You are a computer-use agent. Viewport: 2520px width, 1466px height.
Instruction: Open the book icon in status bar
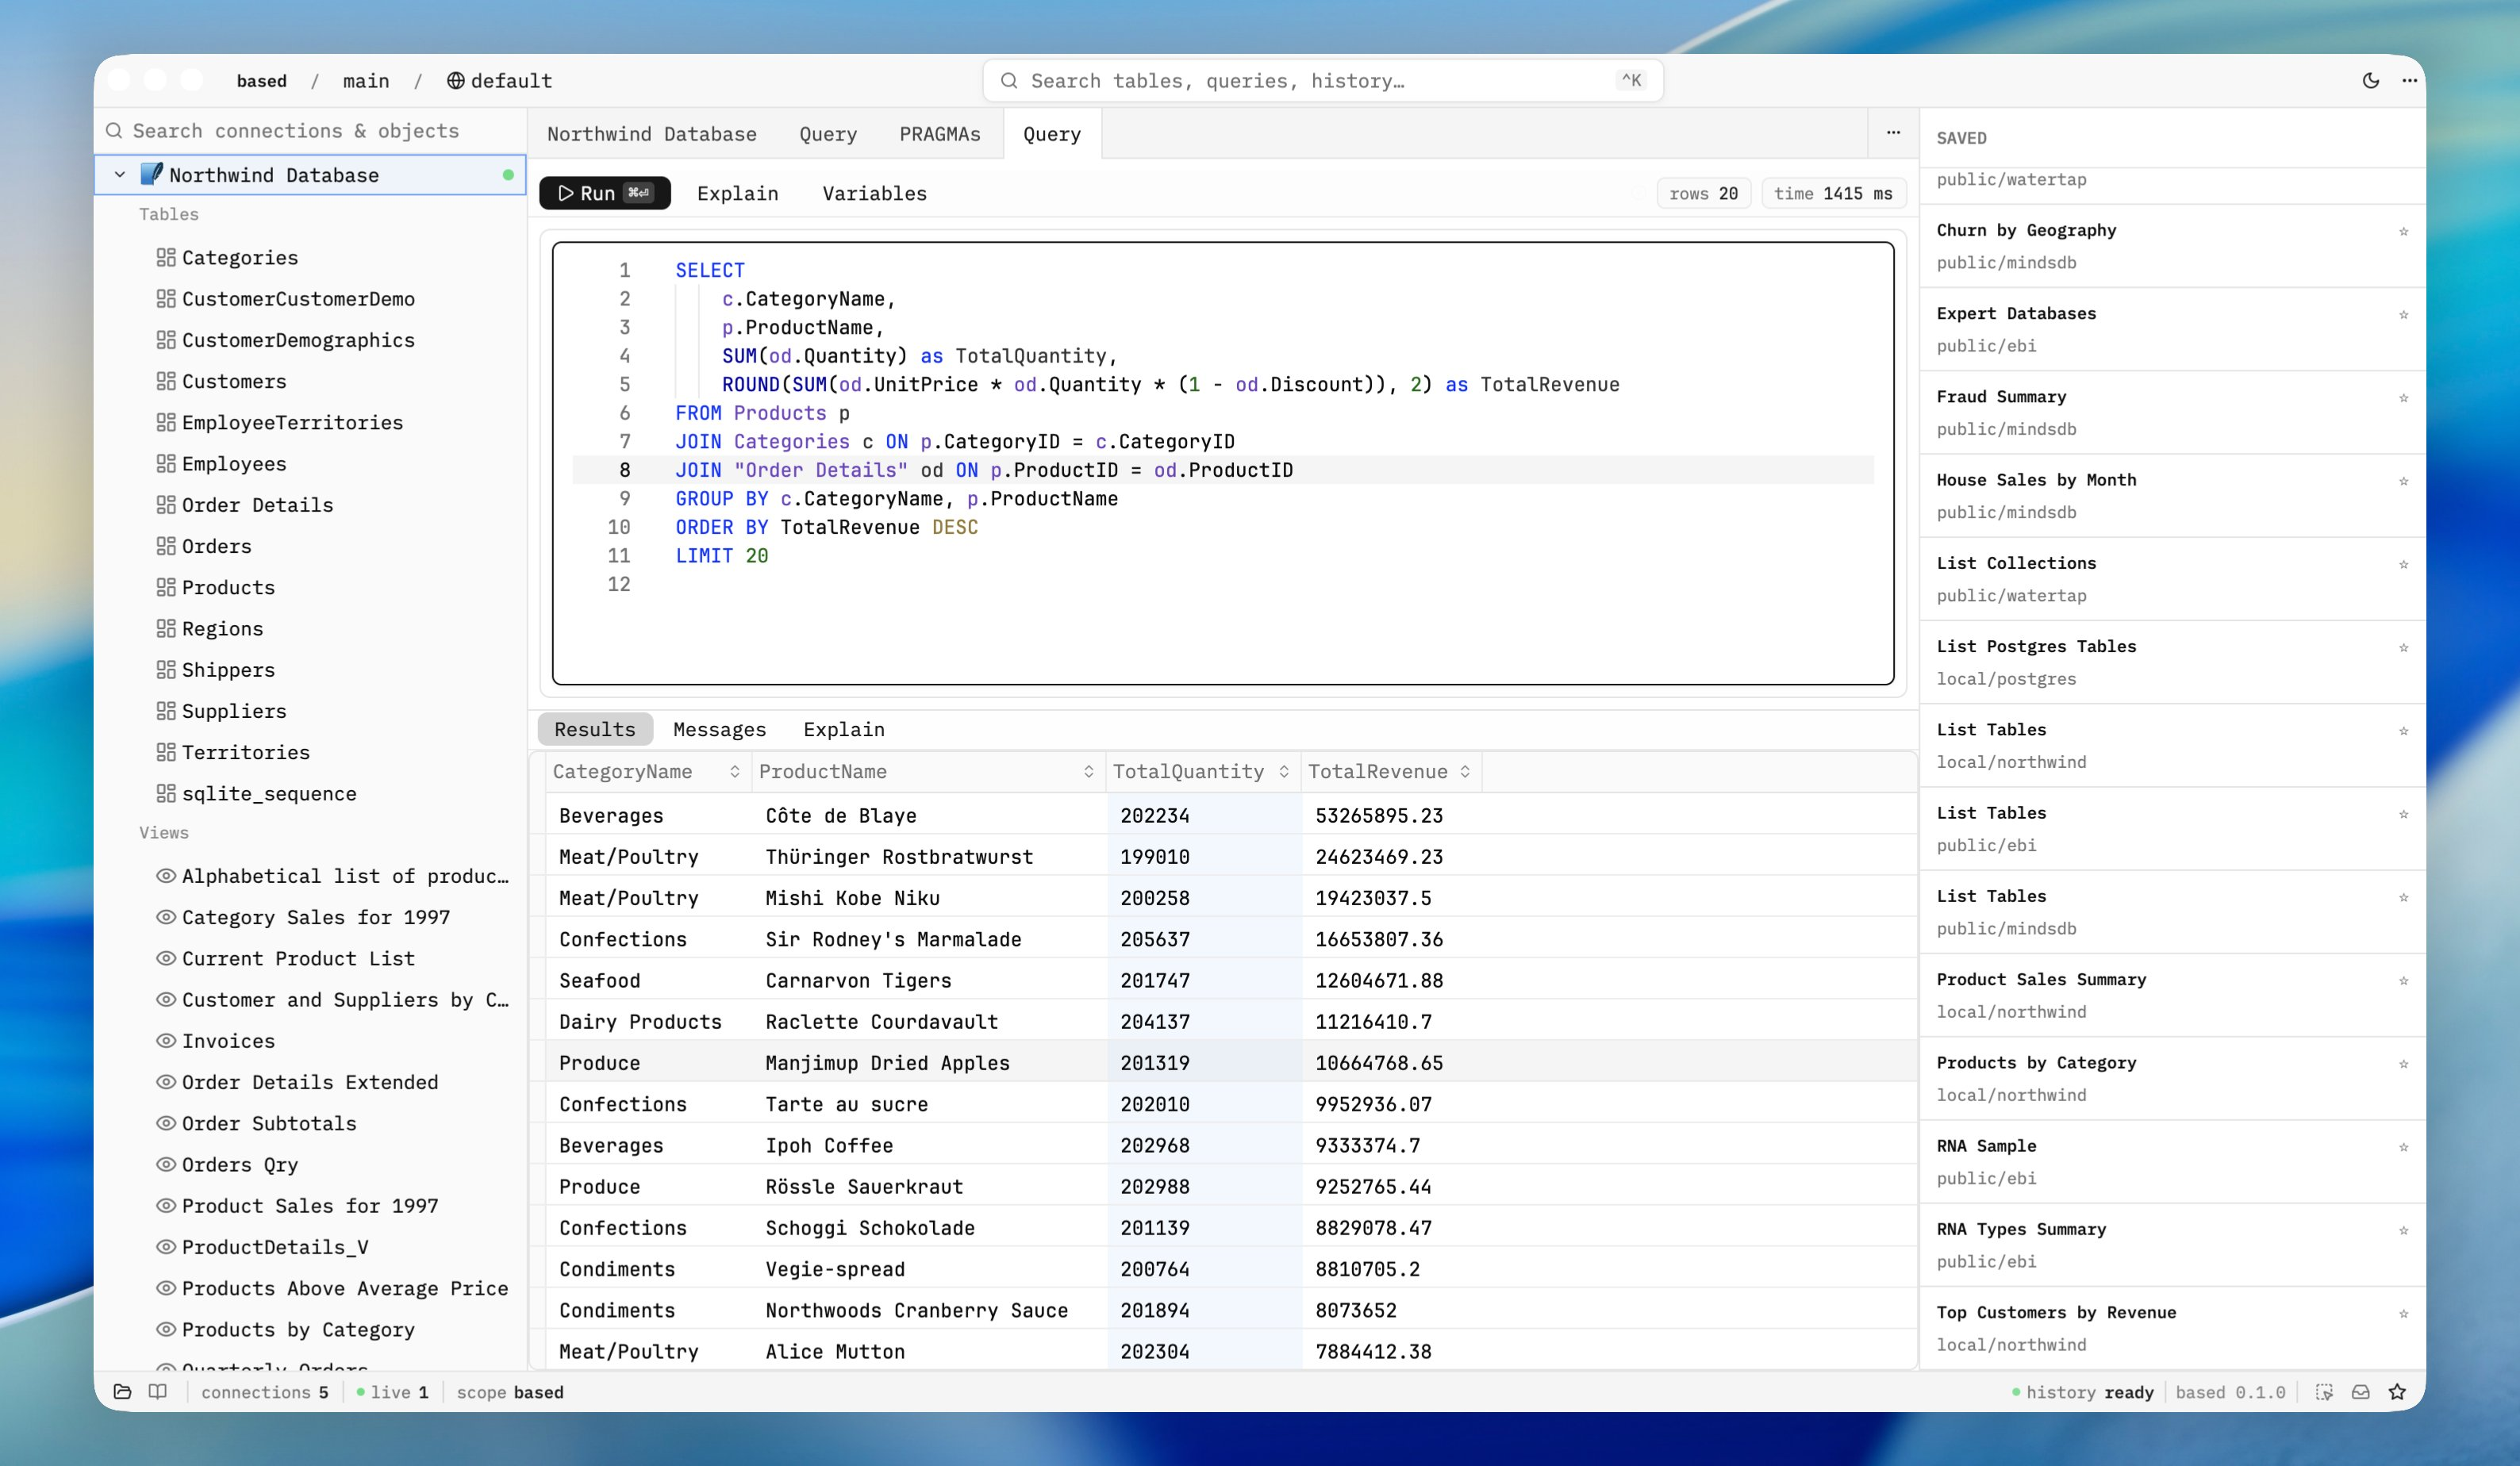158,1391
